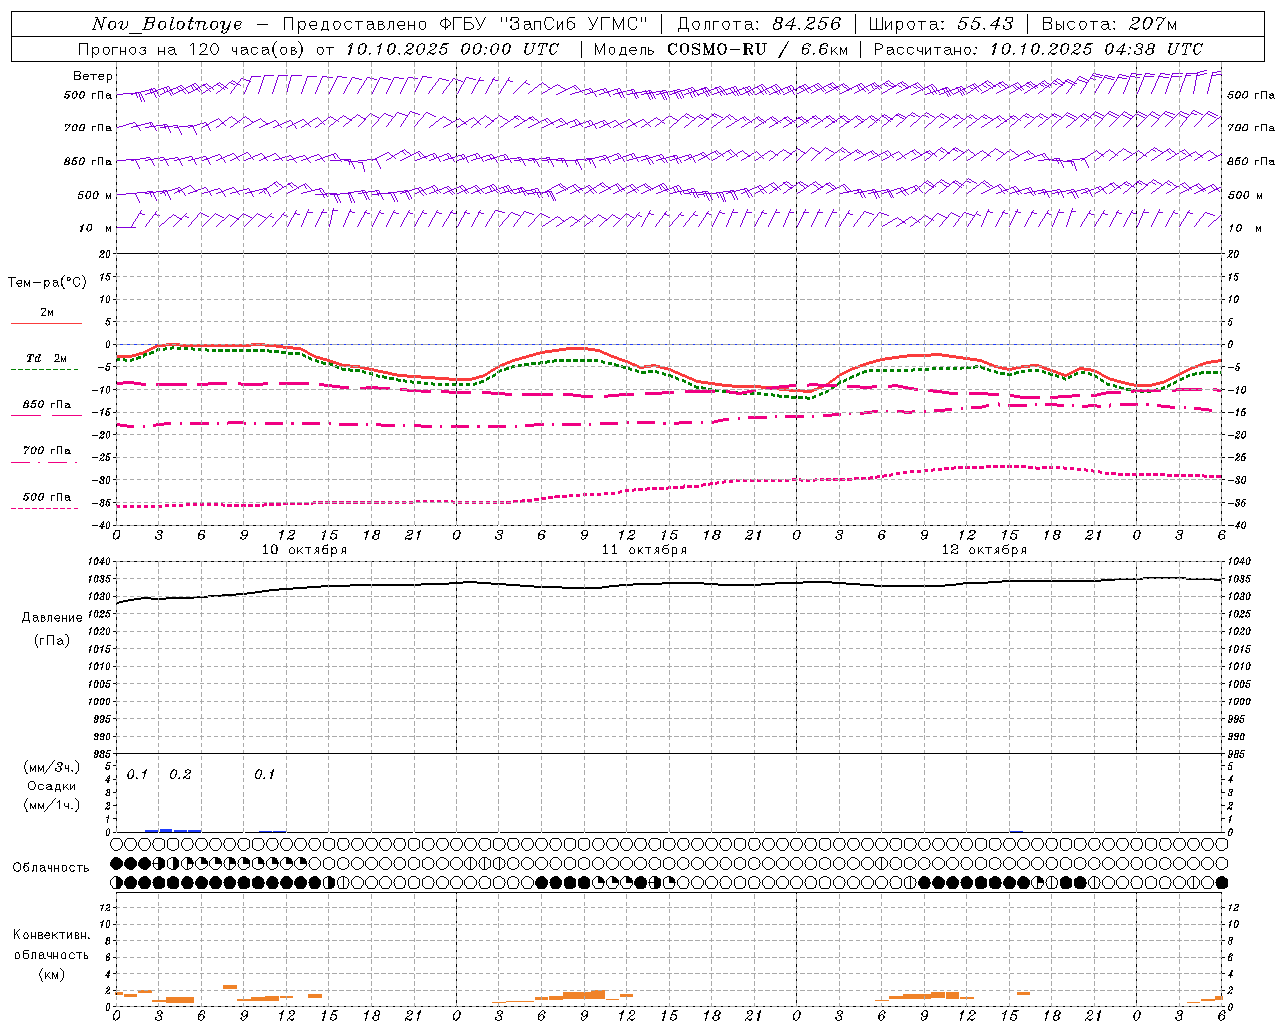Click the Прогноз на 120 часа(ов) text

coord(193,49)
